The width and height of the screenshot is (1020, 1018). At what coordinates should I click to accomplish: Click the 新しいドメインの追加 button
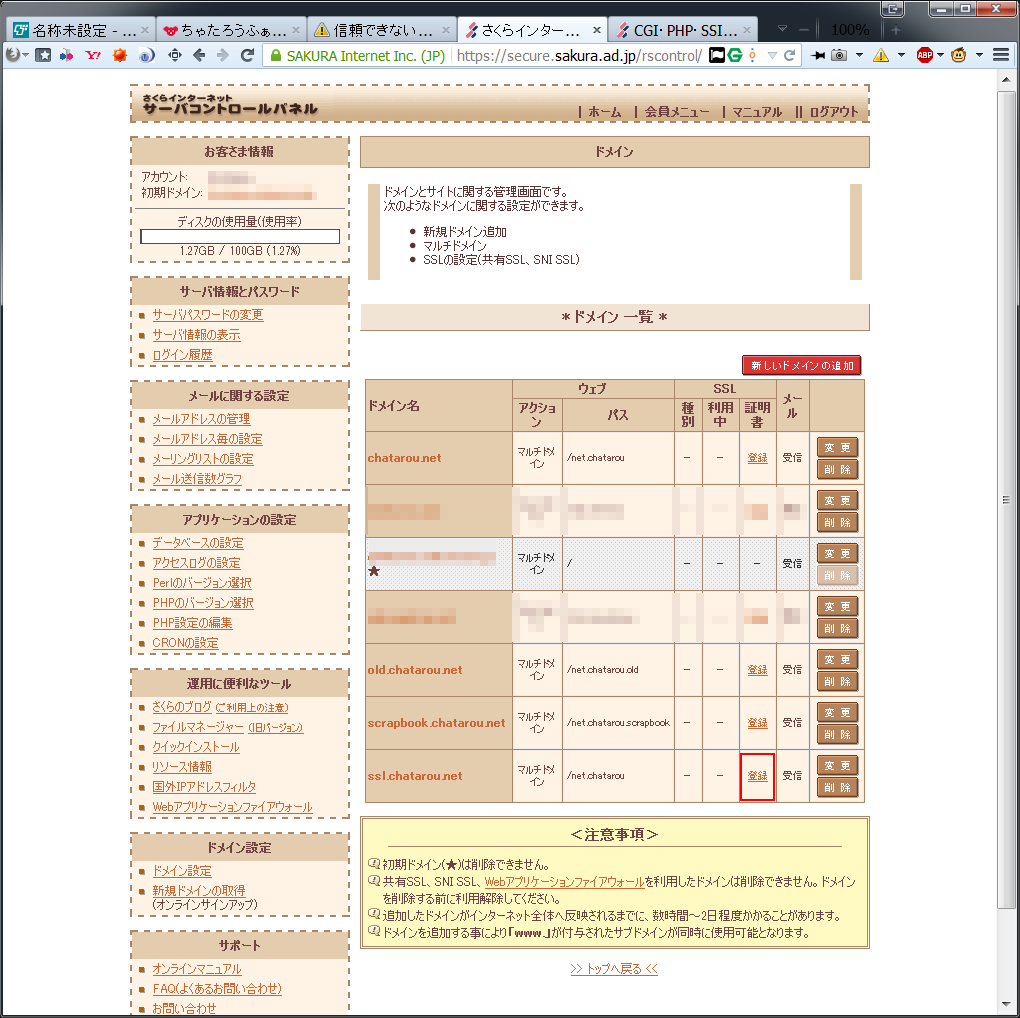(x=801, y=366)
